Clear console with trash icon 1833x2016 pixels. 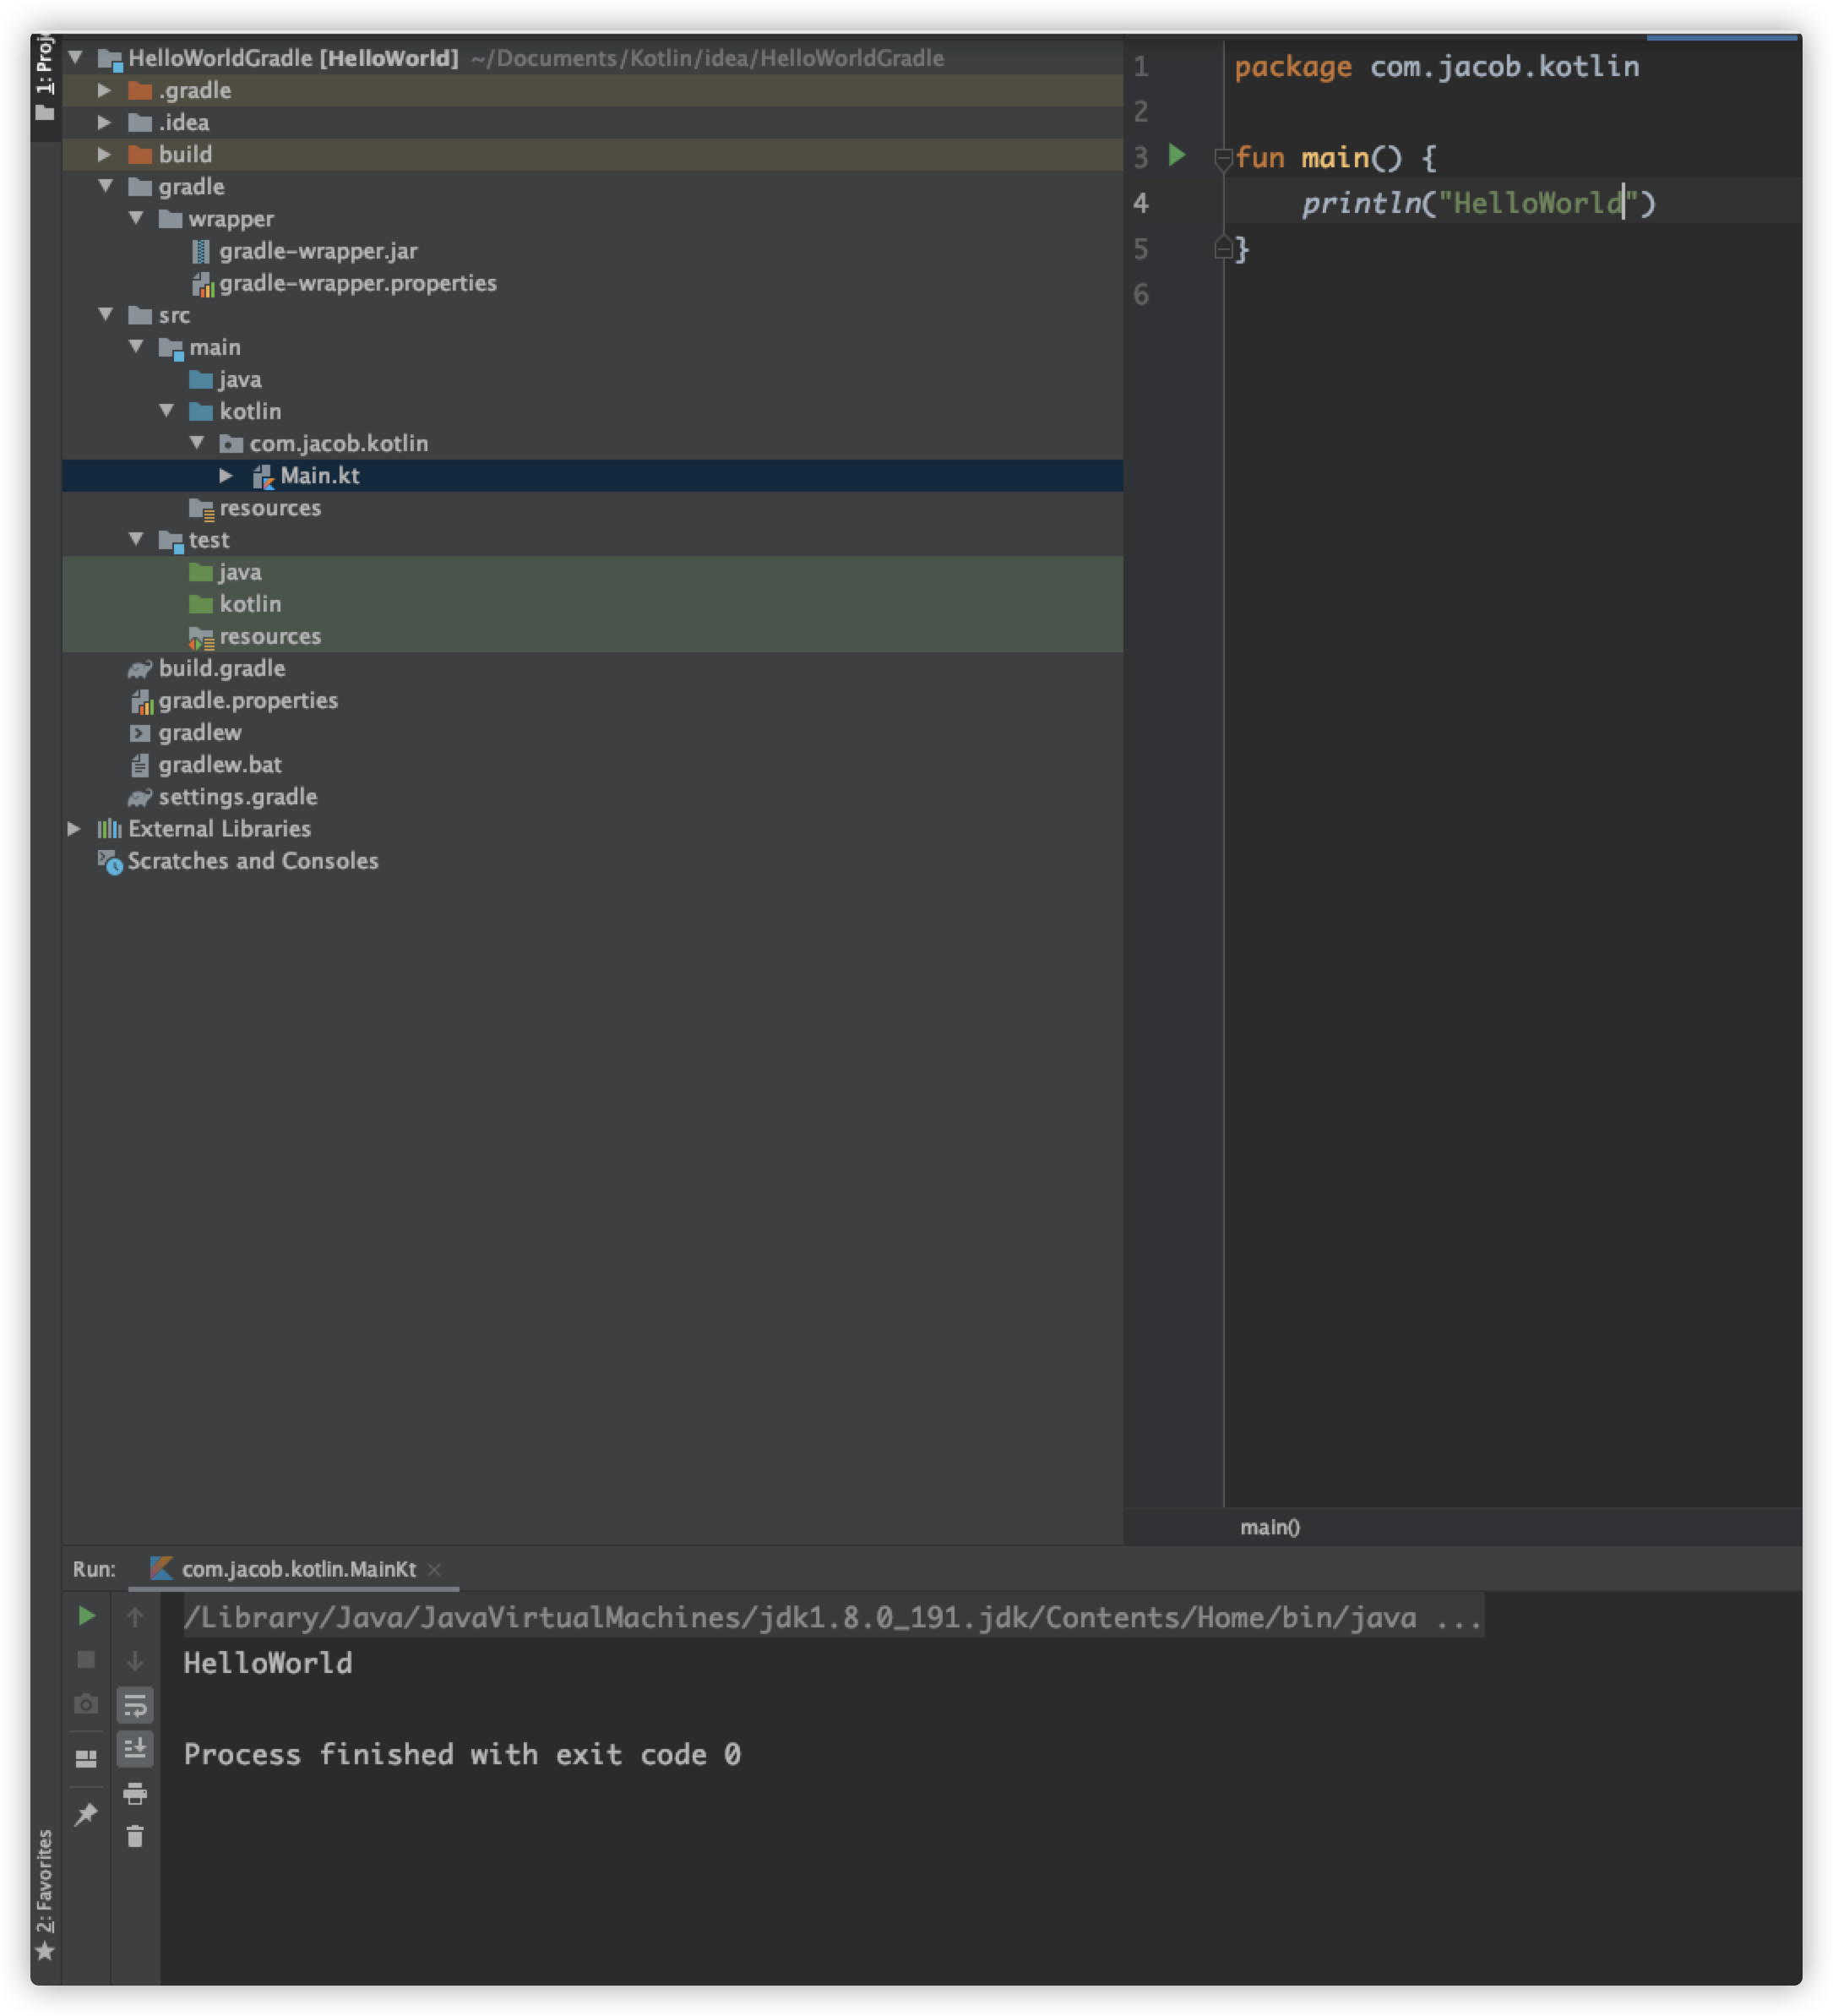(135, 1836)
